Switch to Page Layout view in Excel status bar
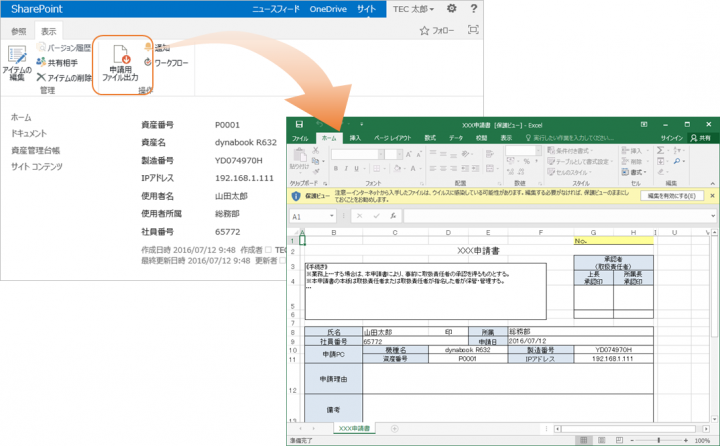 (x=602, y=440)
